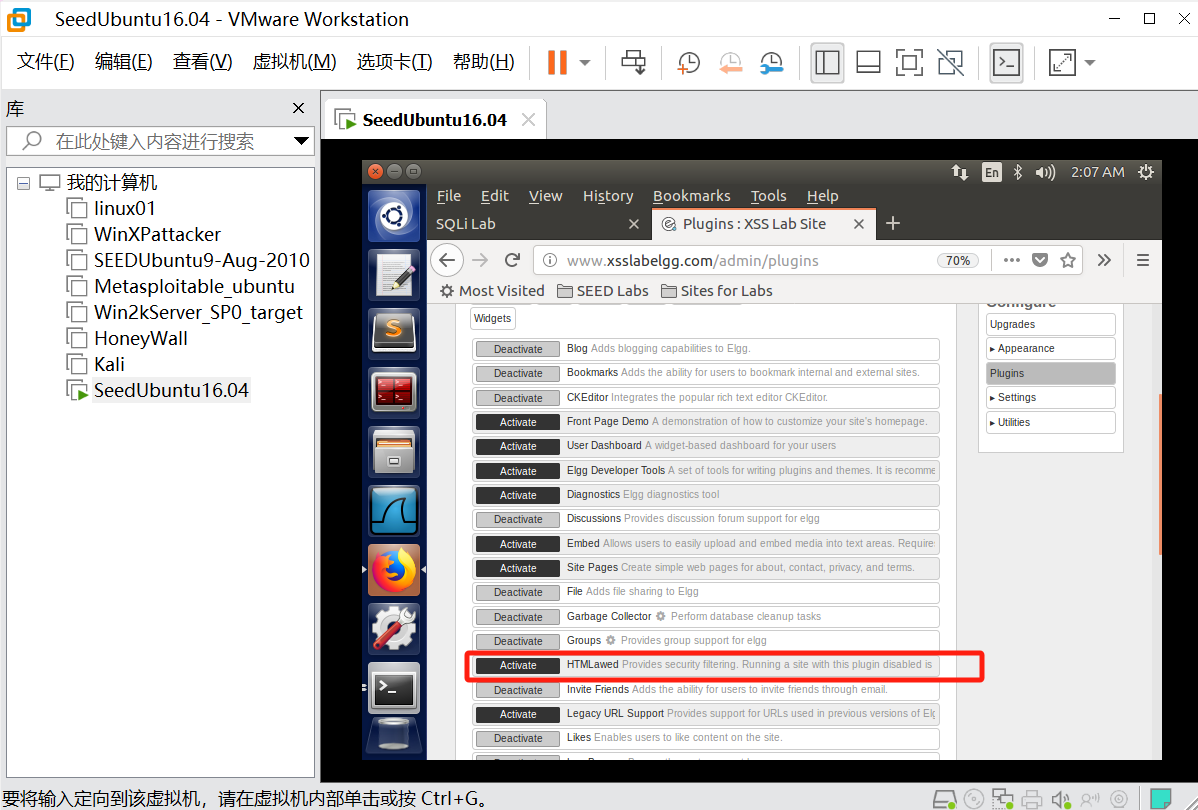1198x810 pixels.
Task: Open the SEED Labs bookmarks folder
Action: [603, 291]
